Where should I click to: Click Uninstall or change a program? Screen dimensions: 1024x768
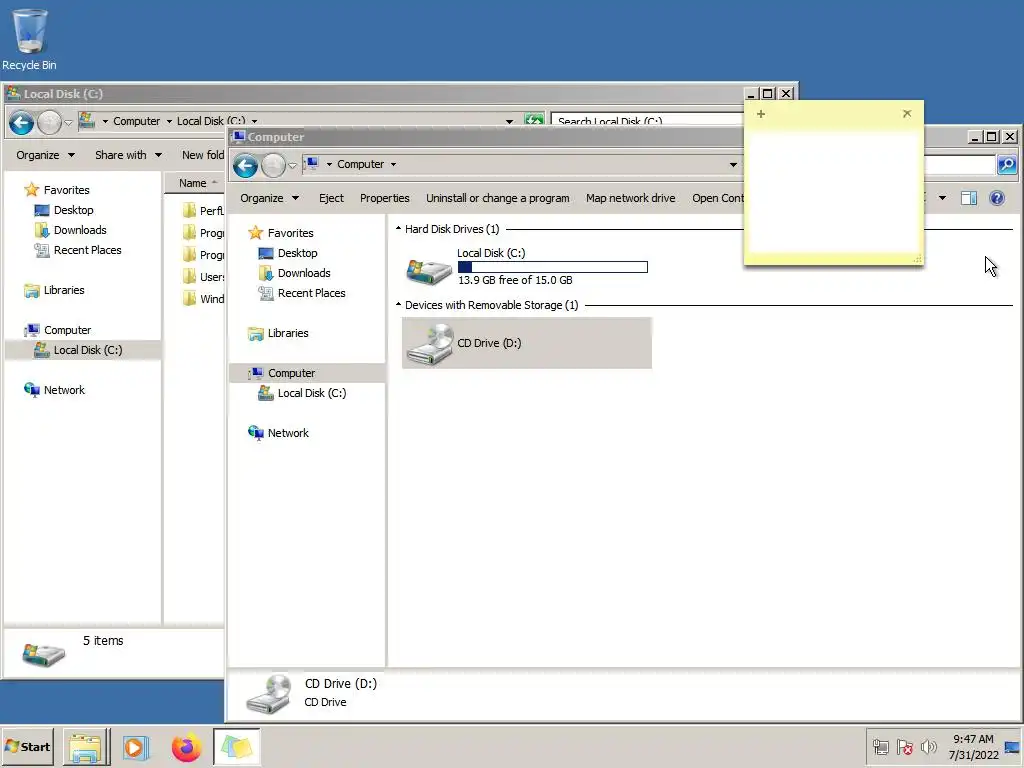tap(498, 198)
